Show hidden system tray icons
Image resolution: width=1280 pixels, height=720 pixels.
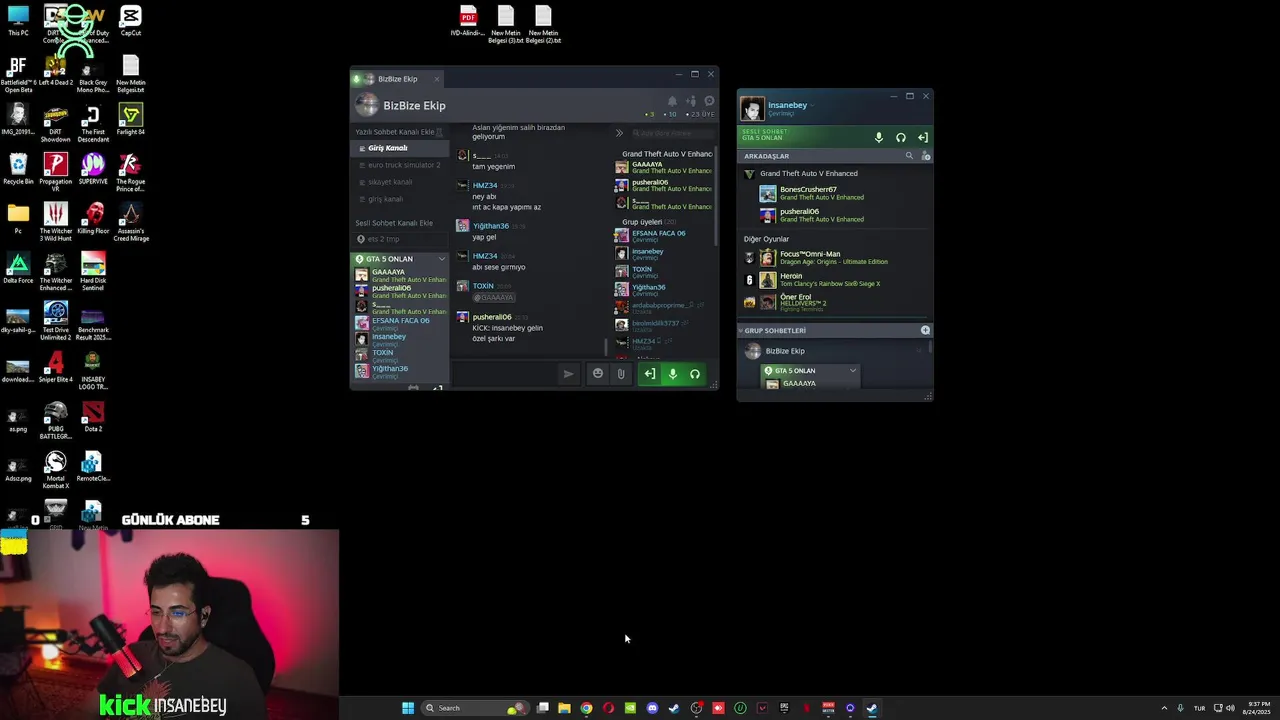click(x=1164, y=708)
